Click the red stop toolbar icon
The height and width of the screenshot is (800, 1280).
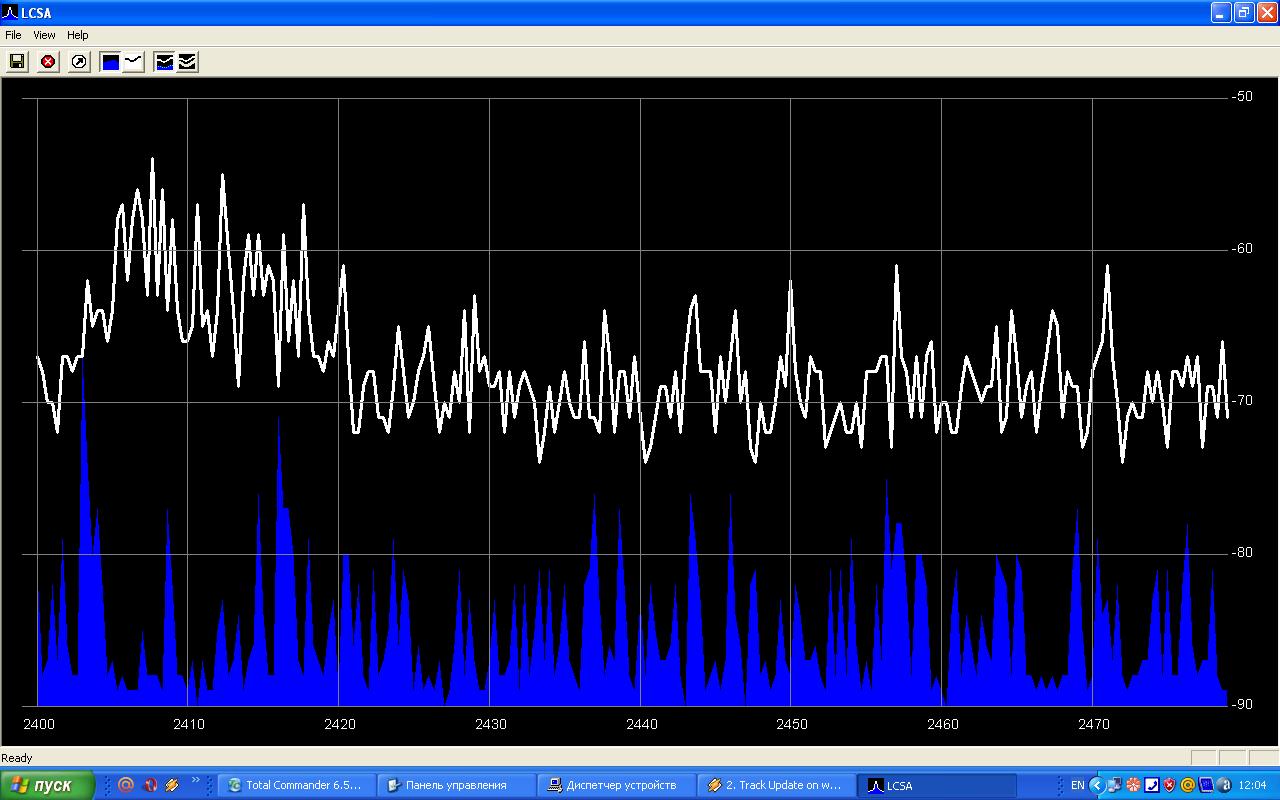coord(48,62)
